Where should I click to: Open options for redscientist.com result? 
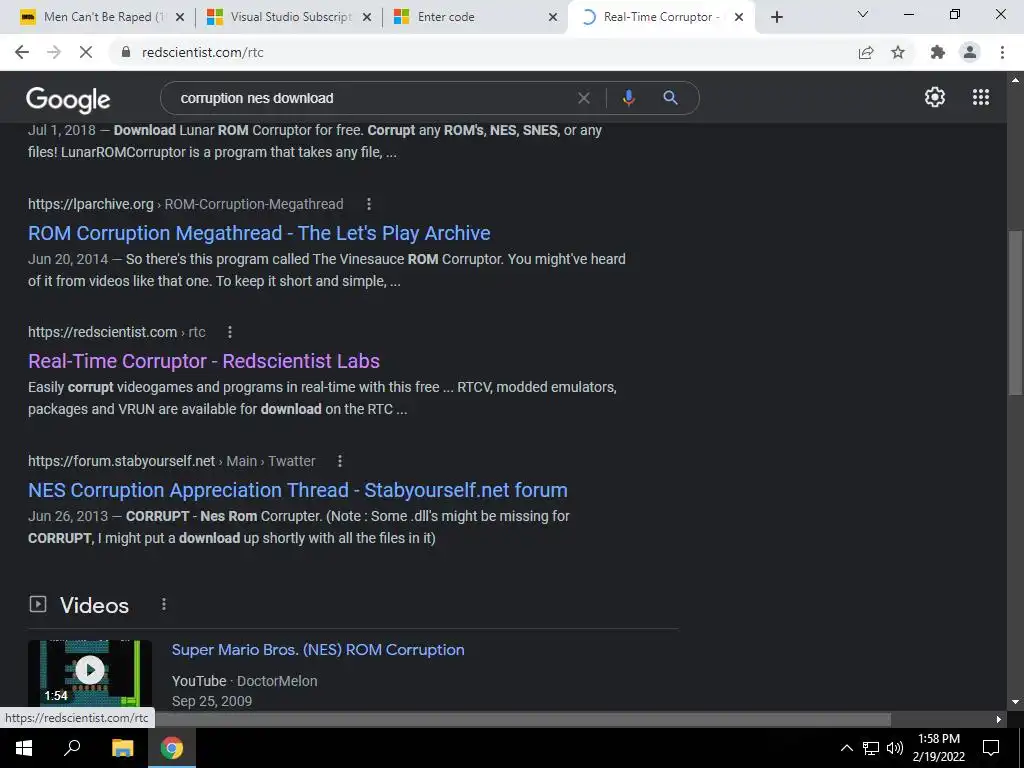click(x=230, y=332)
